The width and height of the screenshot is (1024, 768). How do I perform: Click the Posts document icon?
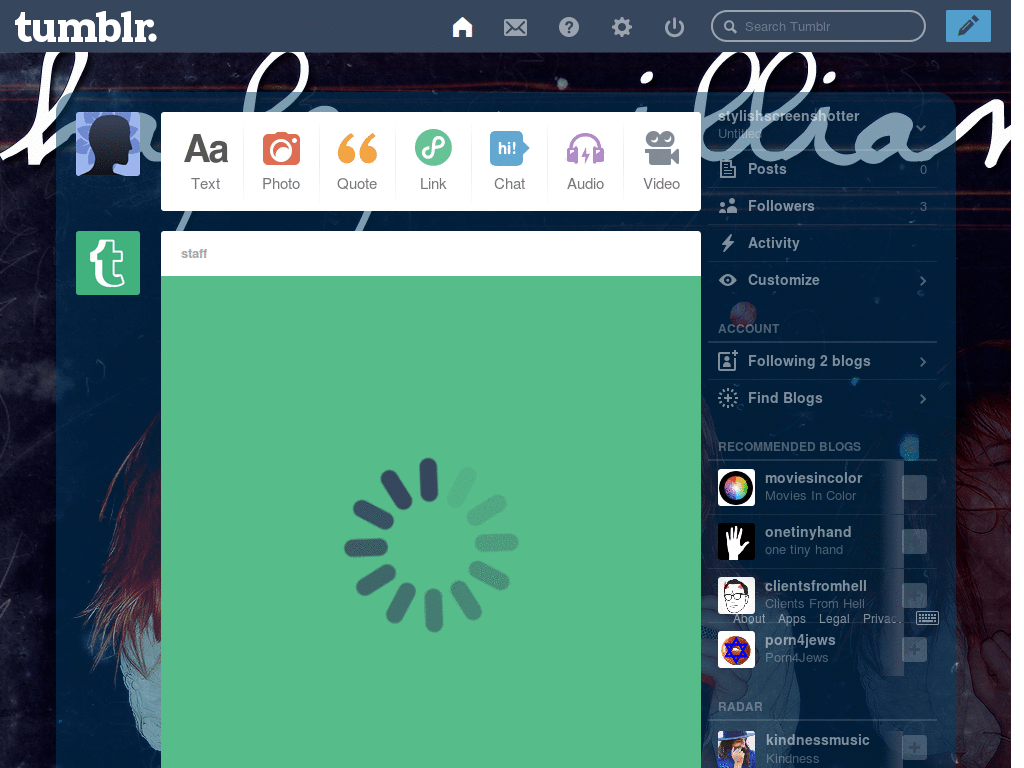coord(728,169)
